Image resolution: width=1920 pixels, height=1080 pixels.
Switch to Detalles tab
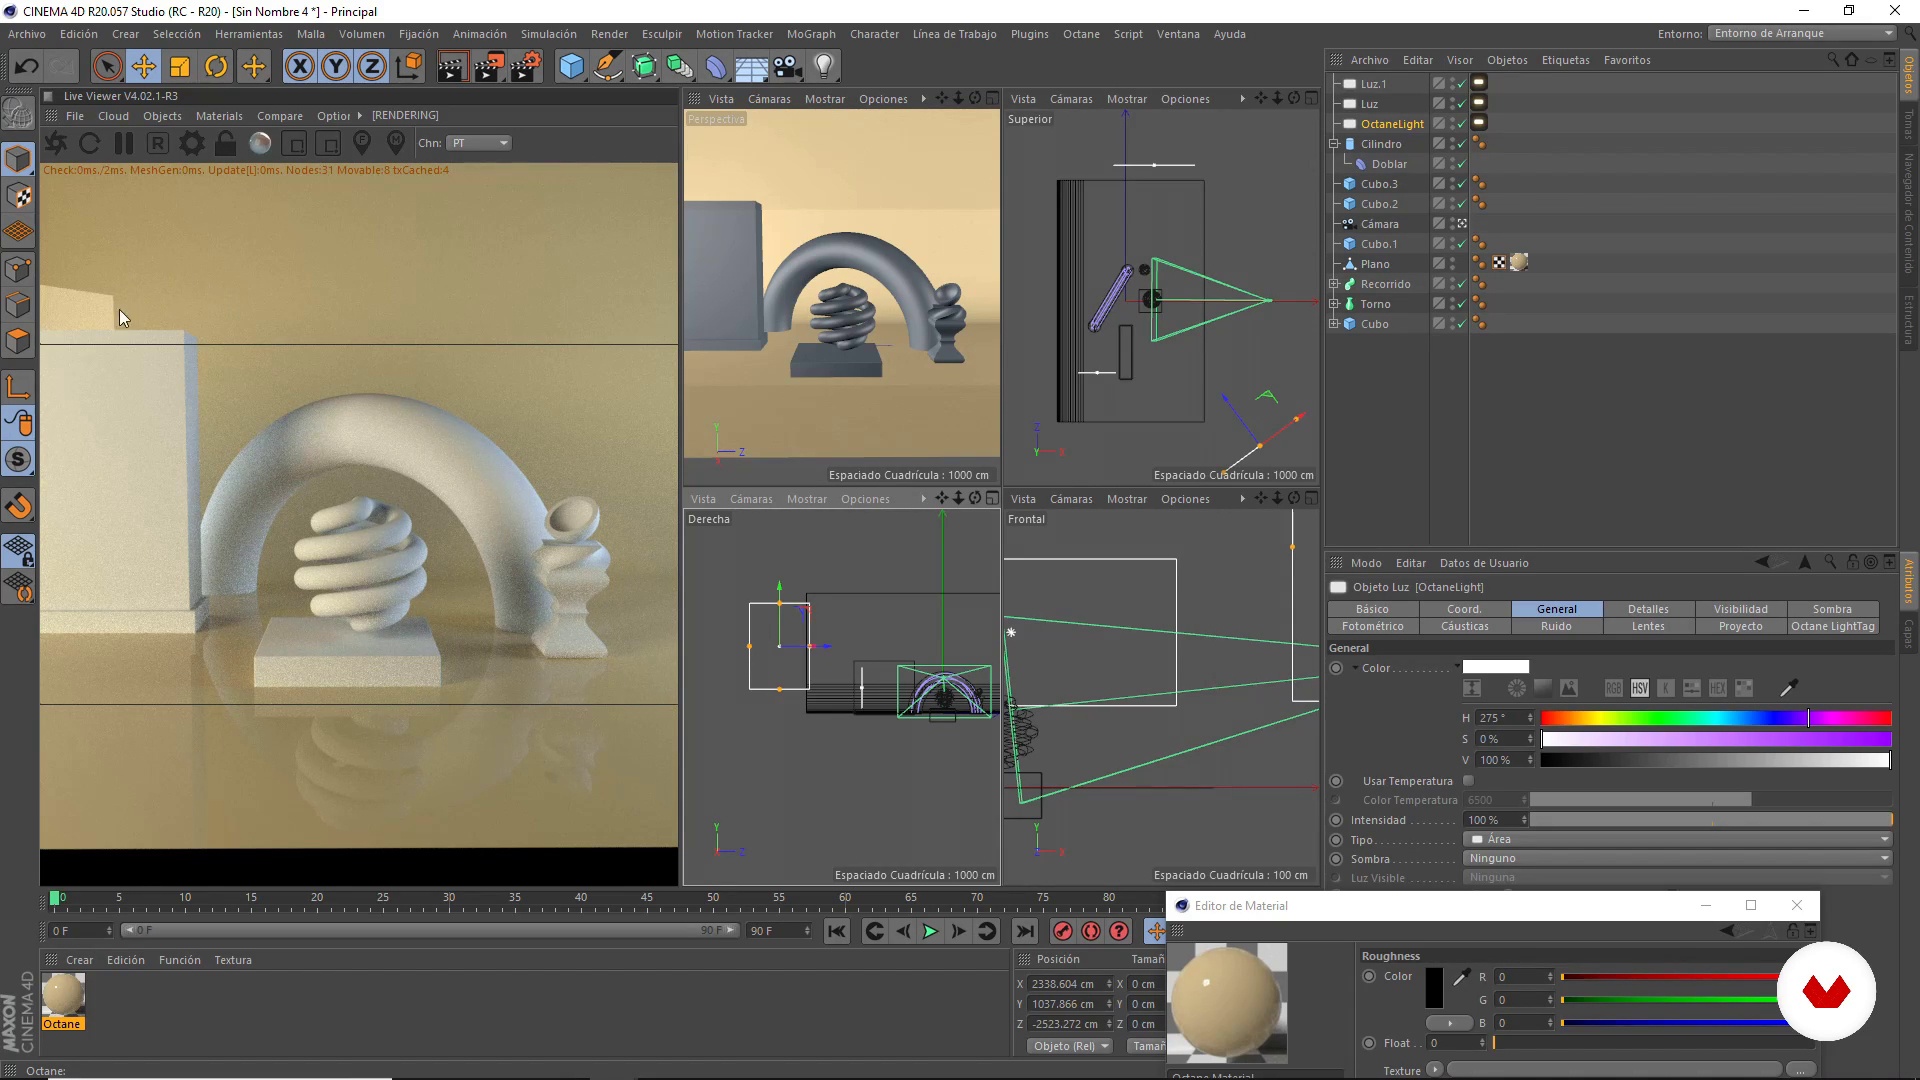click(x=1648, y=609)
